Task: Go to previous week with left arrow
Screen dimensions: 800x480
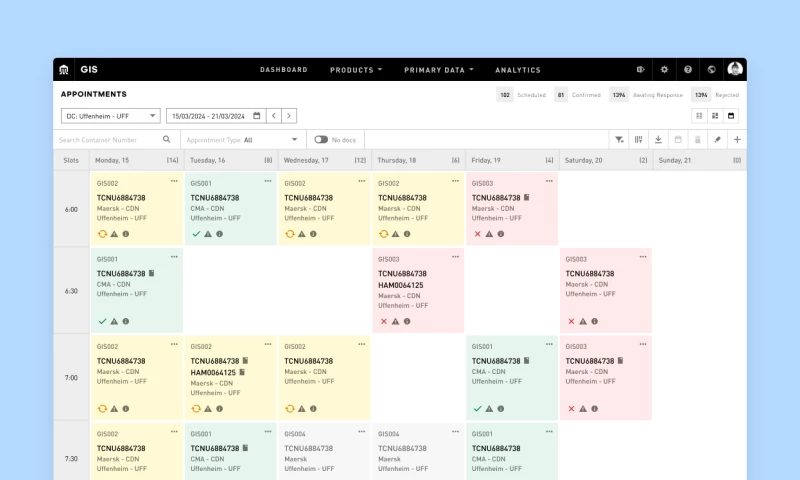Action: (x=274, y=116)
